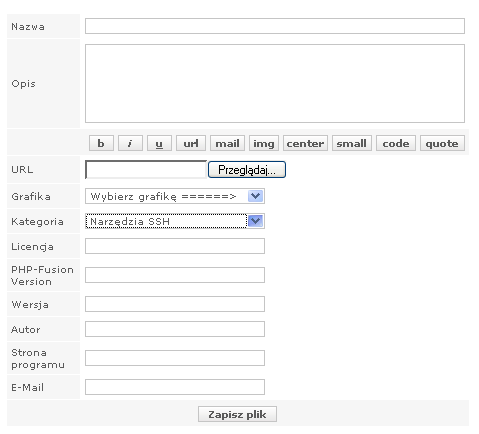Screen dimensions: 479x434
Task: Apply bold with the b button
Action: click(x=101, y=143)
